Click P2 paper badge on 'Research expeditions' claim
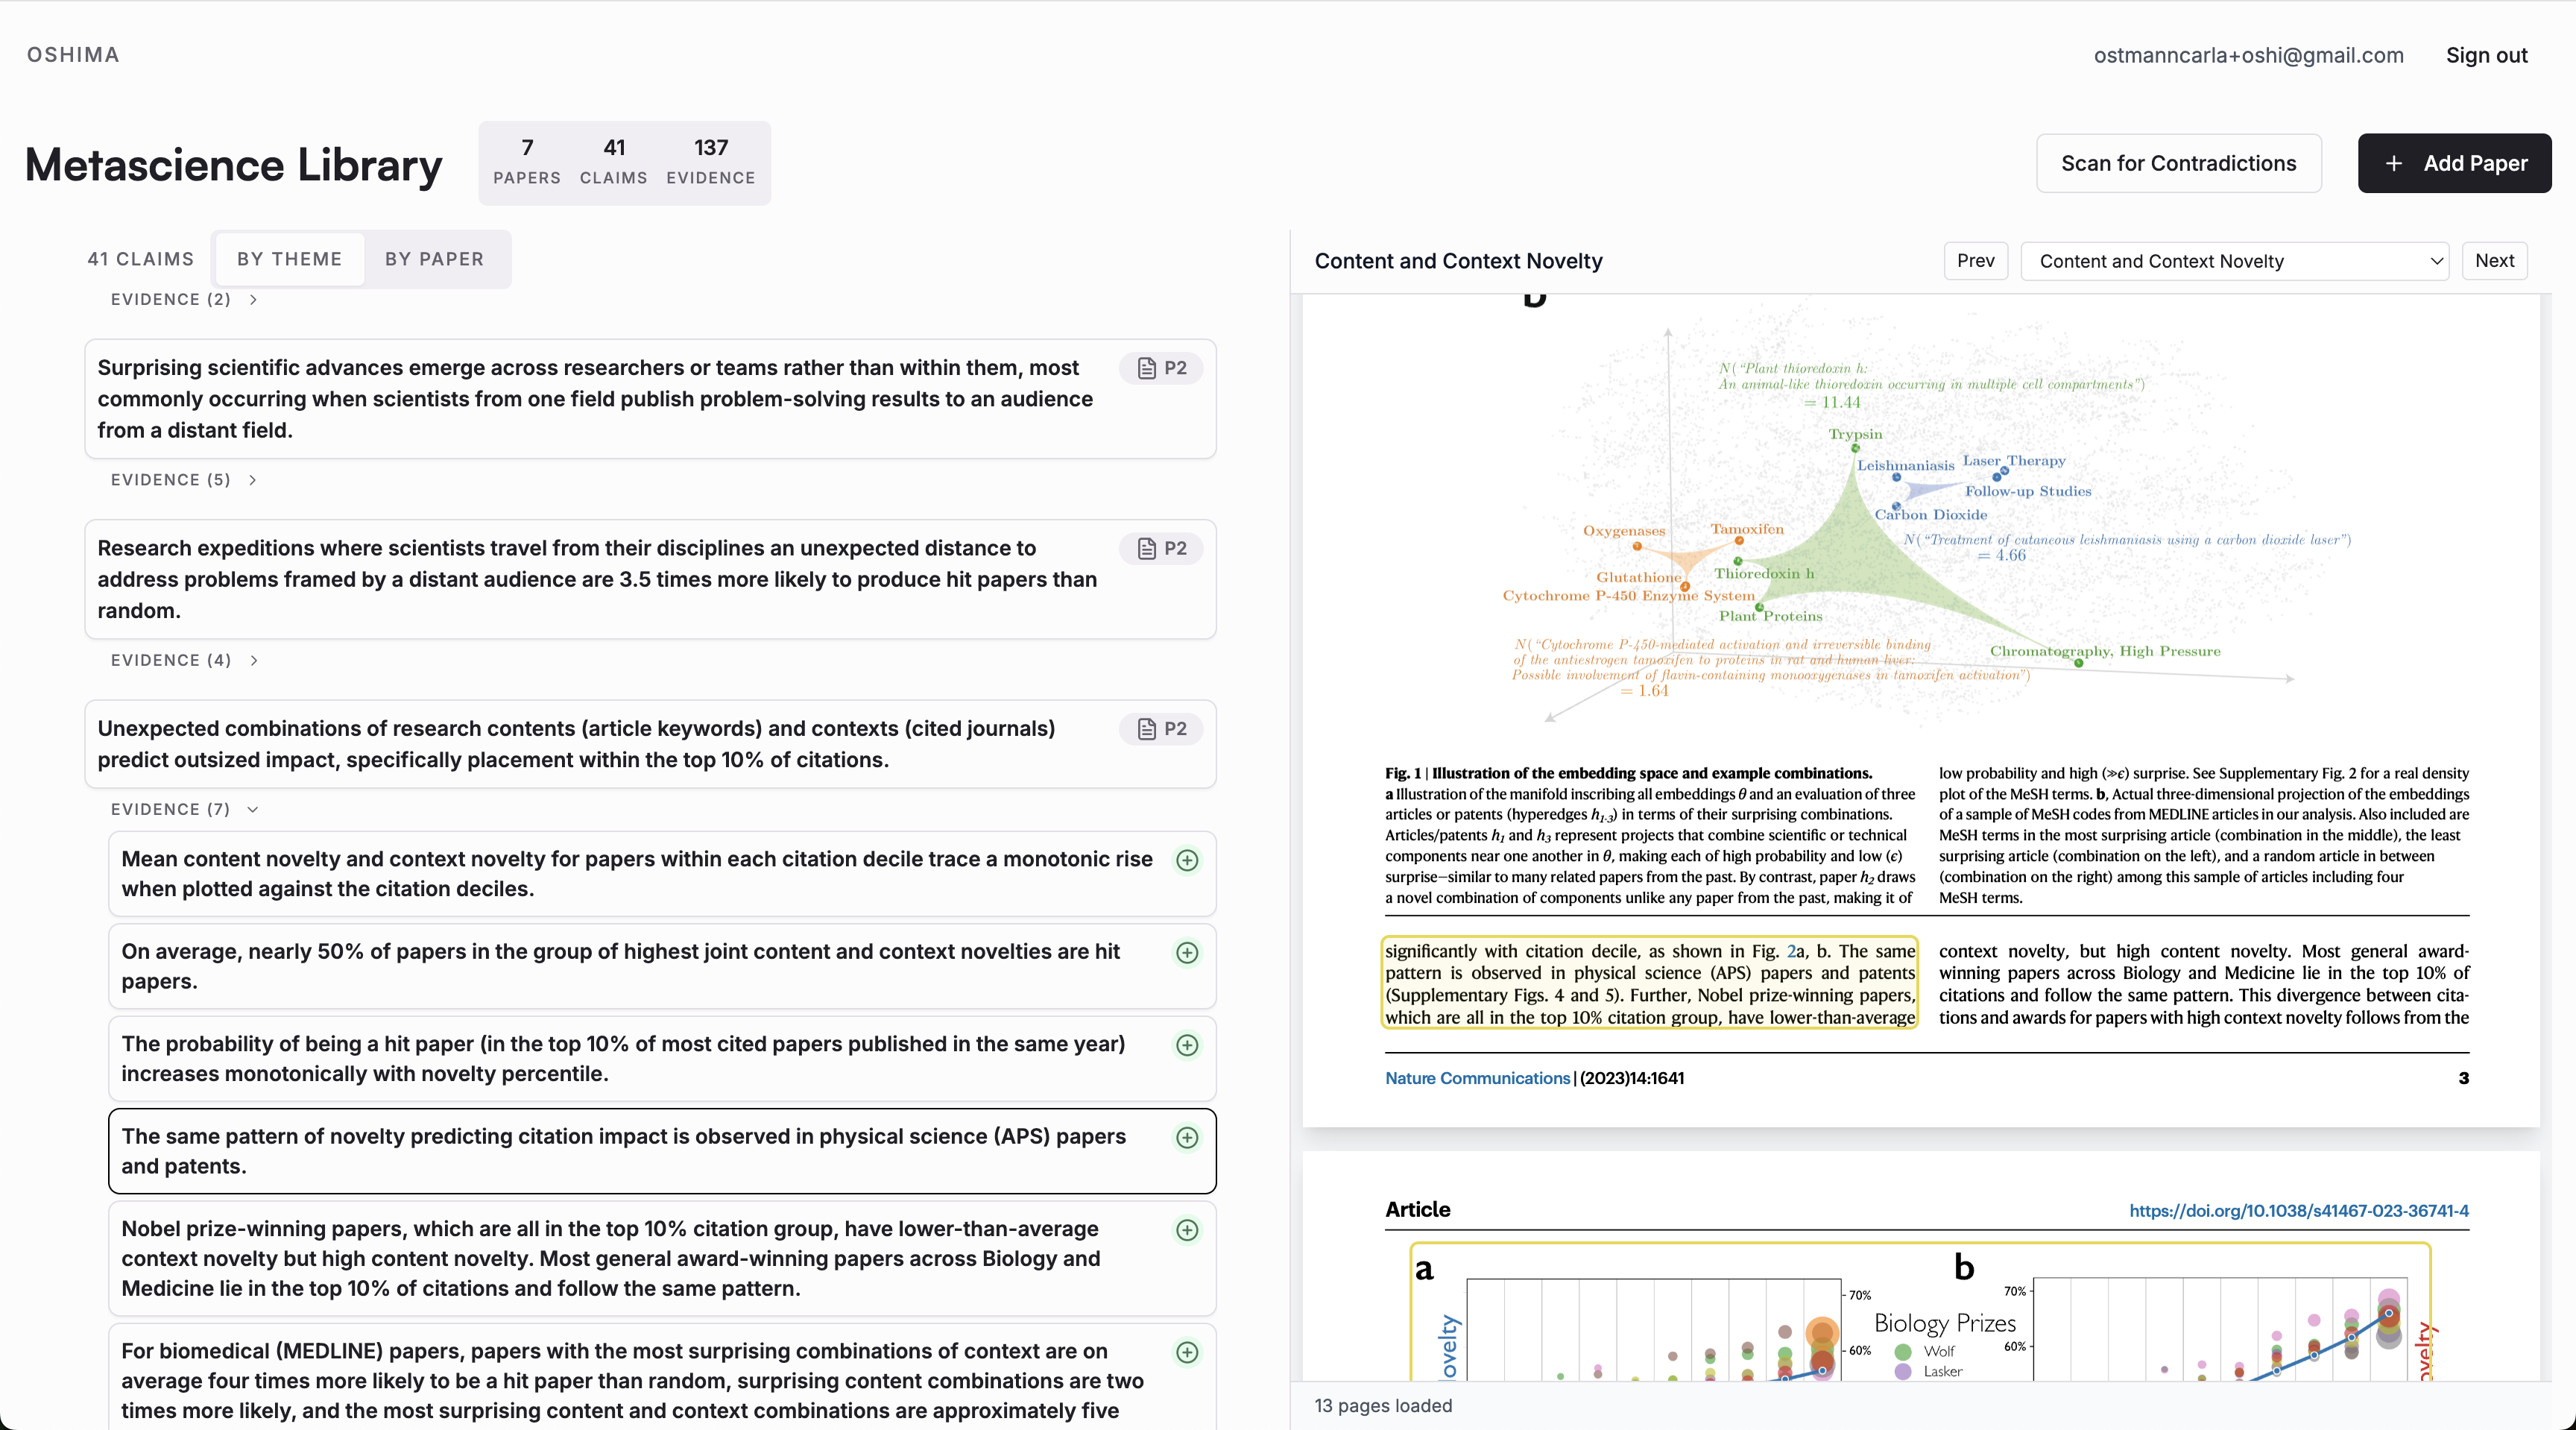Screen dimensions: 2576x1430 [x=1161, y=548]
